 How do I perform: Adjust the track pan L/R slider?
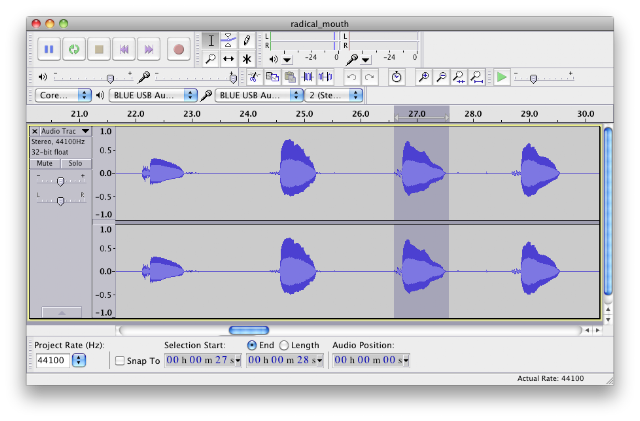pos(60,201)
